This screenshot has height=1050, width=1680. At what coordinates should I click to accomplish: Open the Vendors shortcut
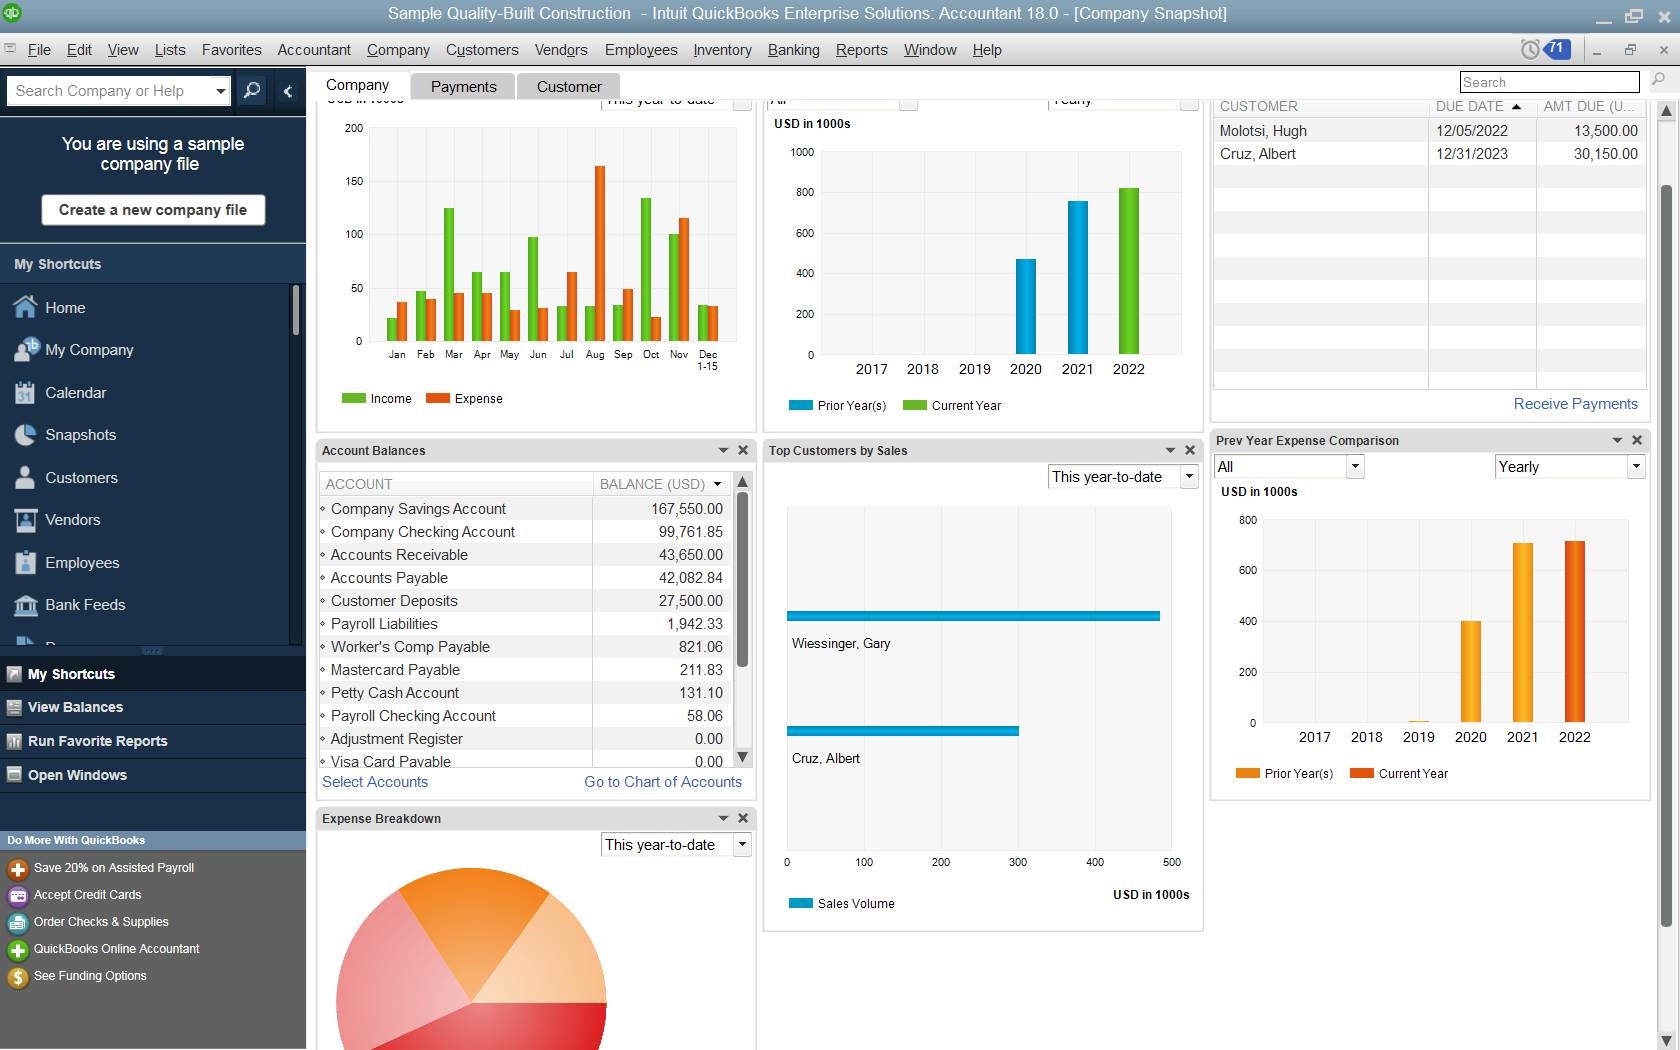tap(74, 520)
